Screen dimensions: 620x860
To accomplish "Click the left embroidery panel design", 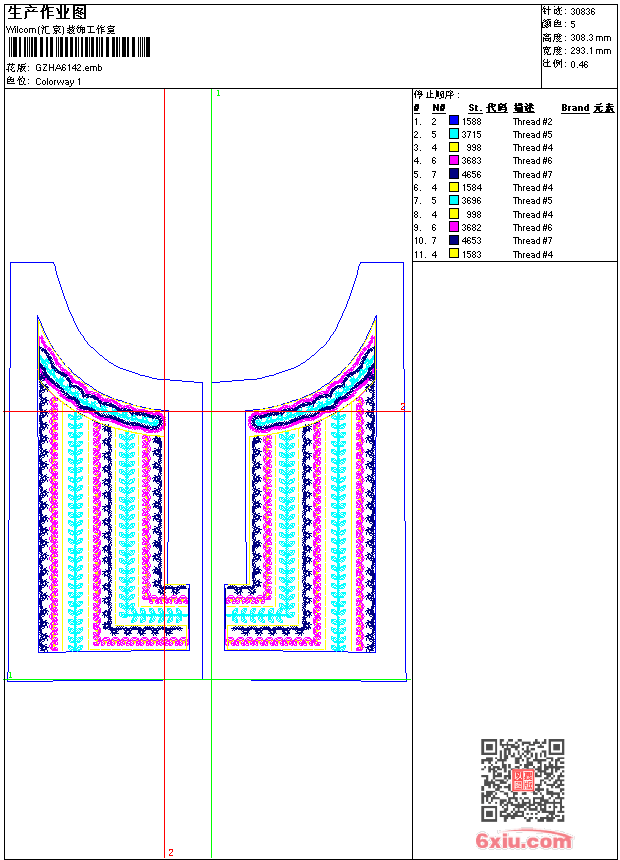I will [114, 483].
